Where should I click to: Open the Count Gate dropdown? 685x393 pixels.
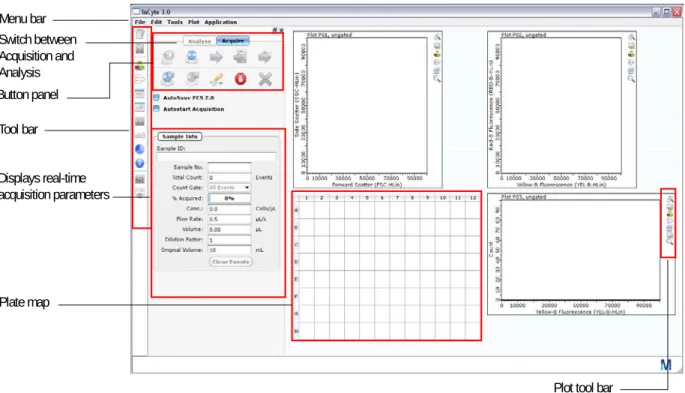click(x=229, y=188)
